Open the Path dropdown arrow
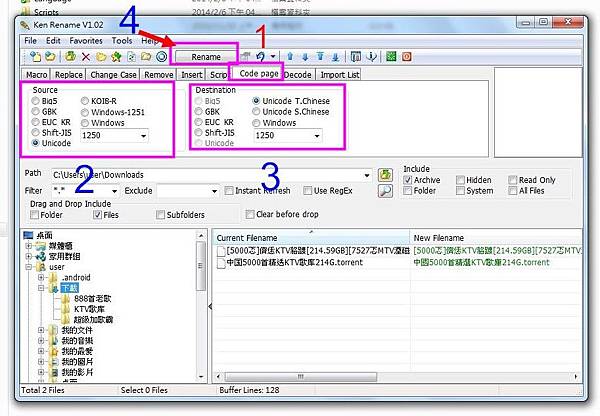600x416 pixels. click(367, 175)
